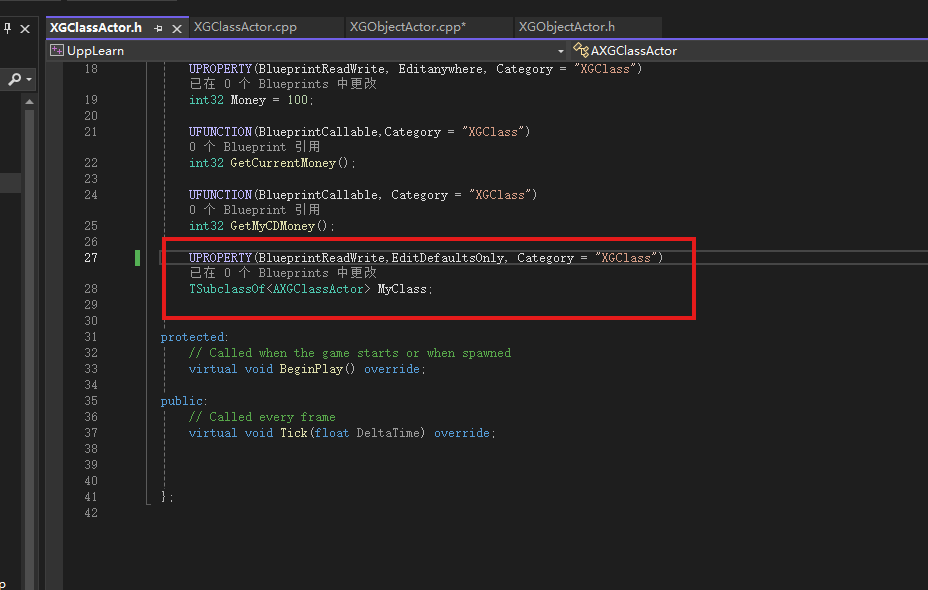Click line number 19 in the gutter
This screenshot has width=928, height=590.
pos(91,100)
